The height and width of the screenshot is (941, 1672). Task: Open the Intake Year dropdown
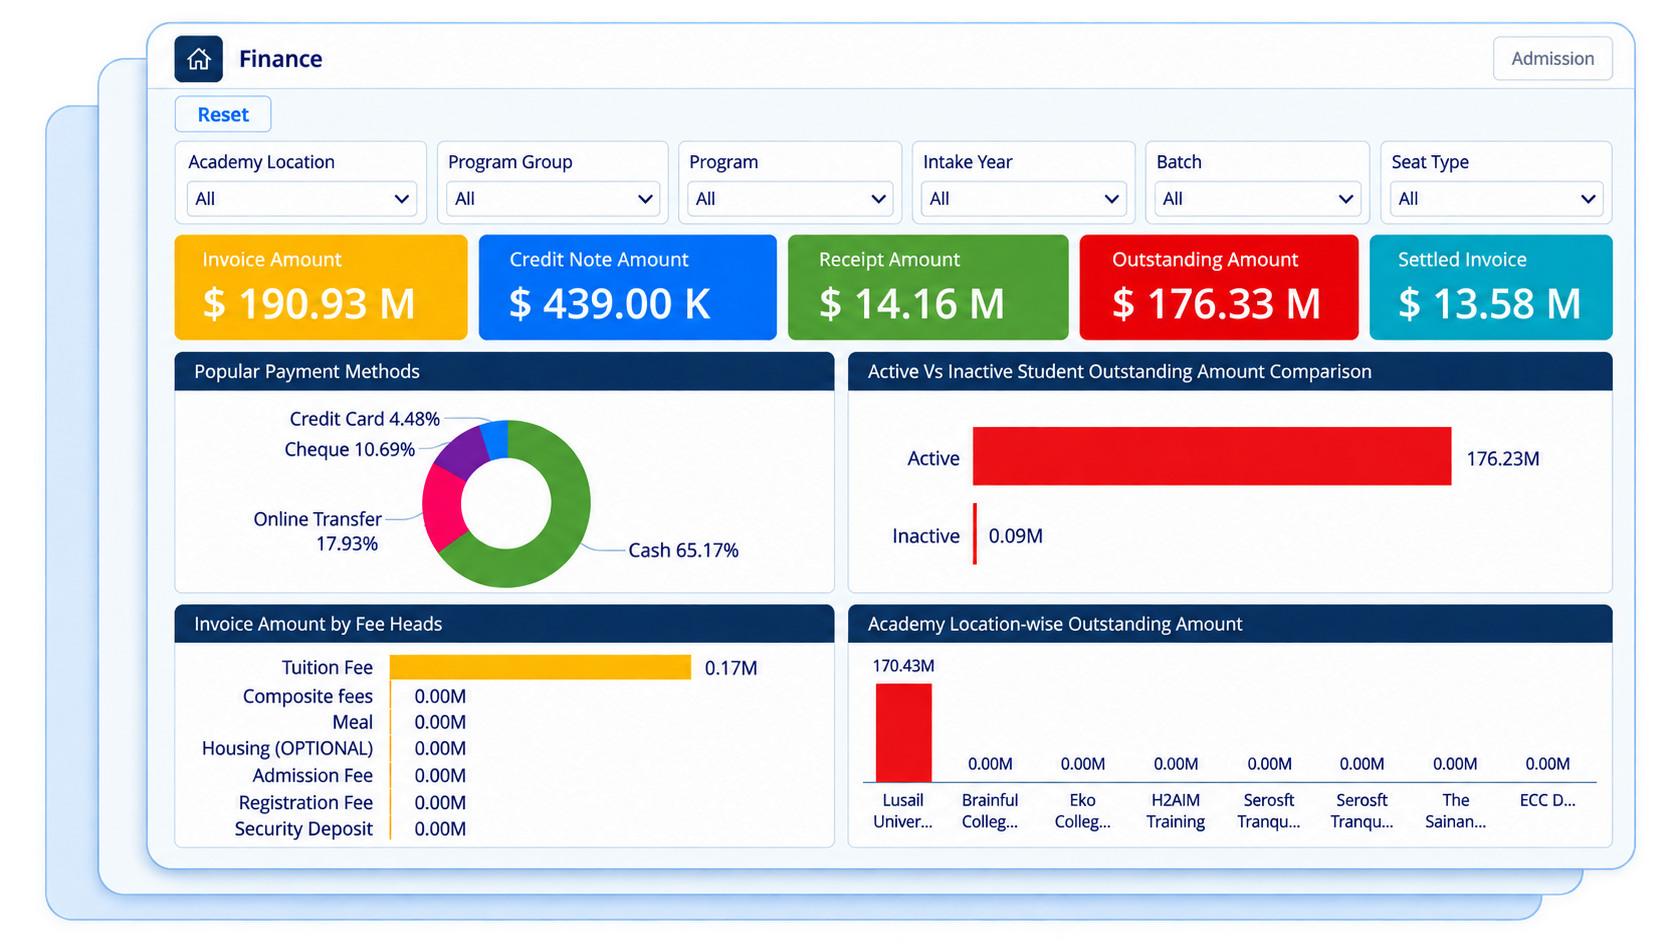(1024, 199)
